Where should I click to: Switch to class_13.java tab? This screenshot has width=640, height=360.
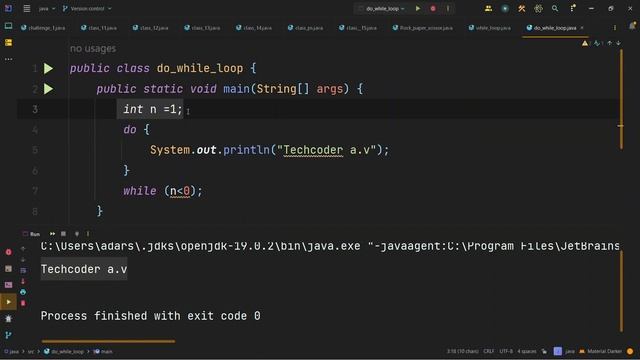click(202, 28)
